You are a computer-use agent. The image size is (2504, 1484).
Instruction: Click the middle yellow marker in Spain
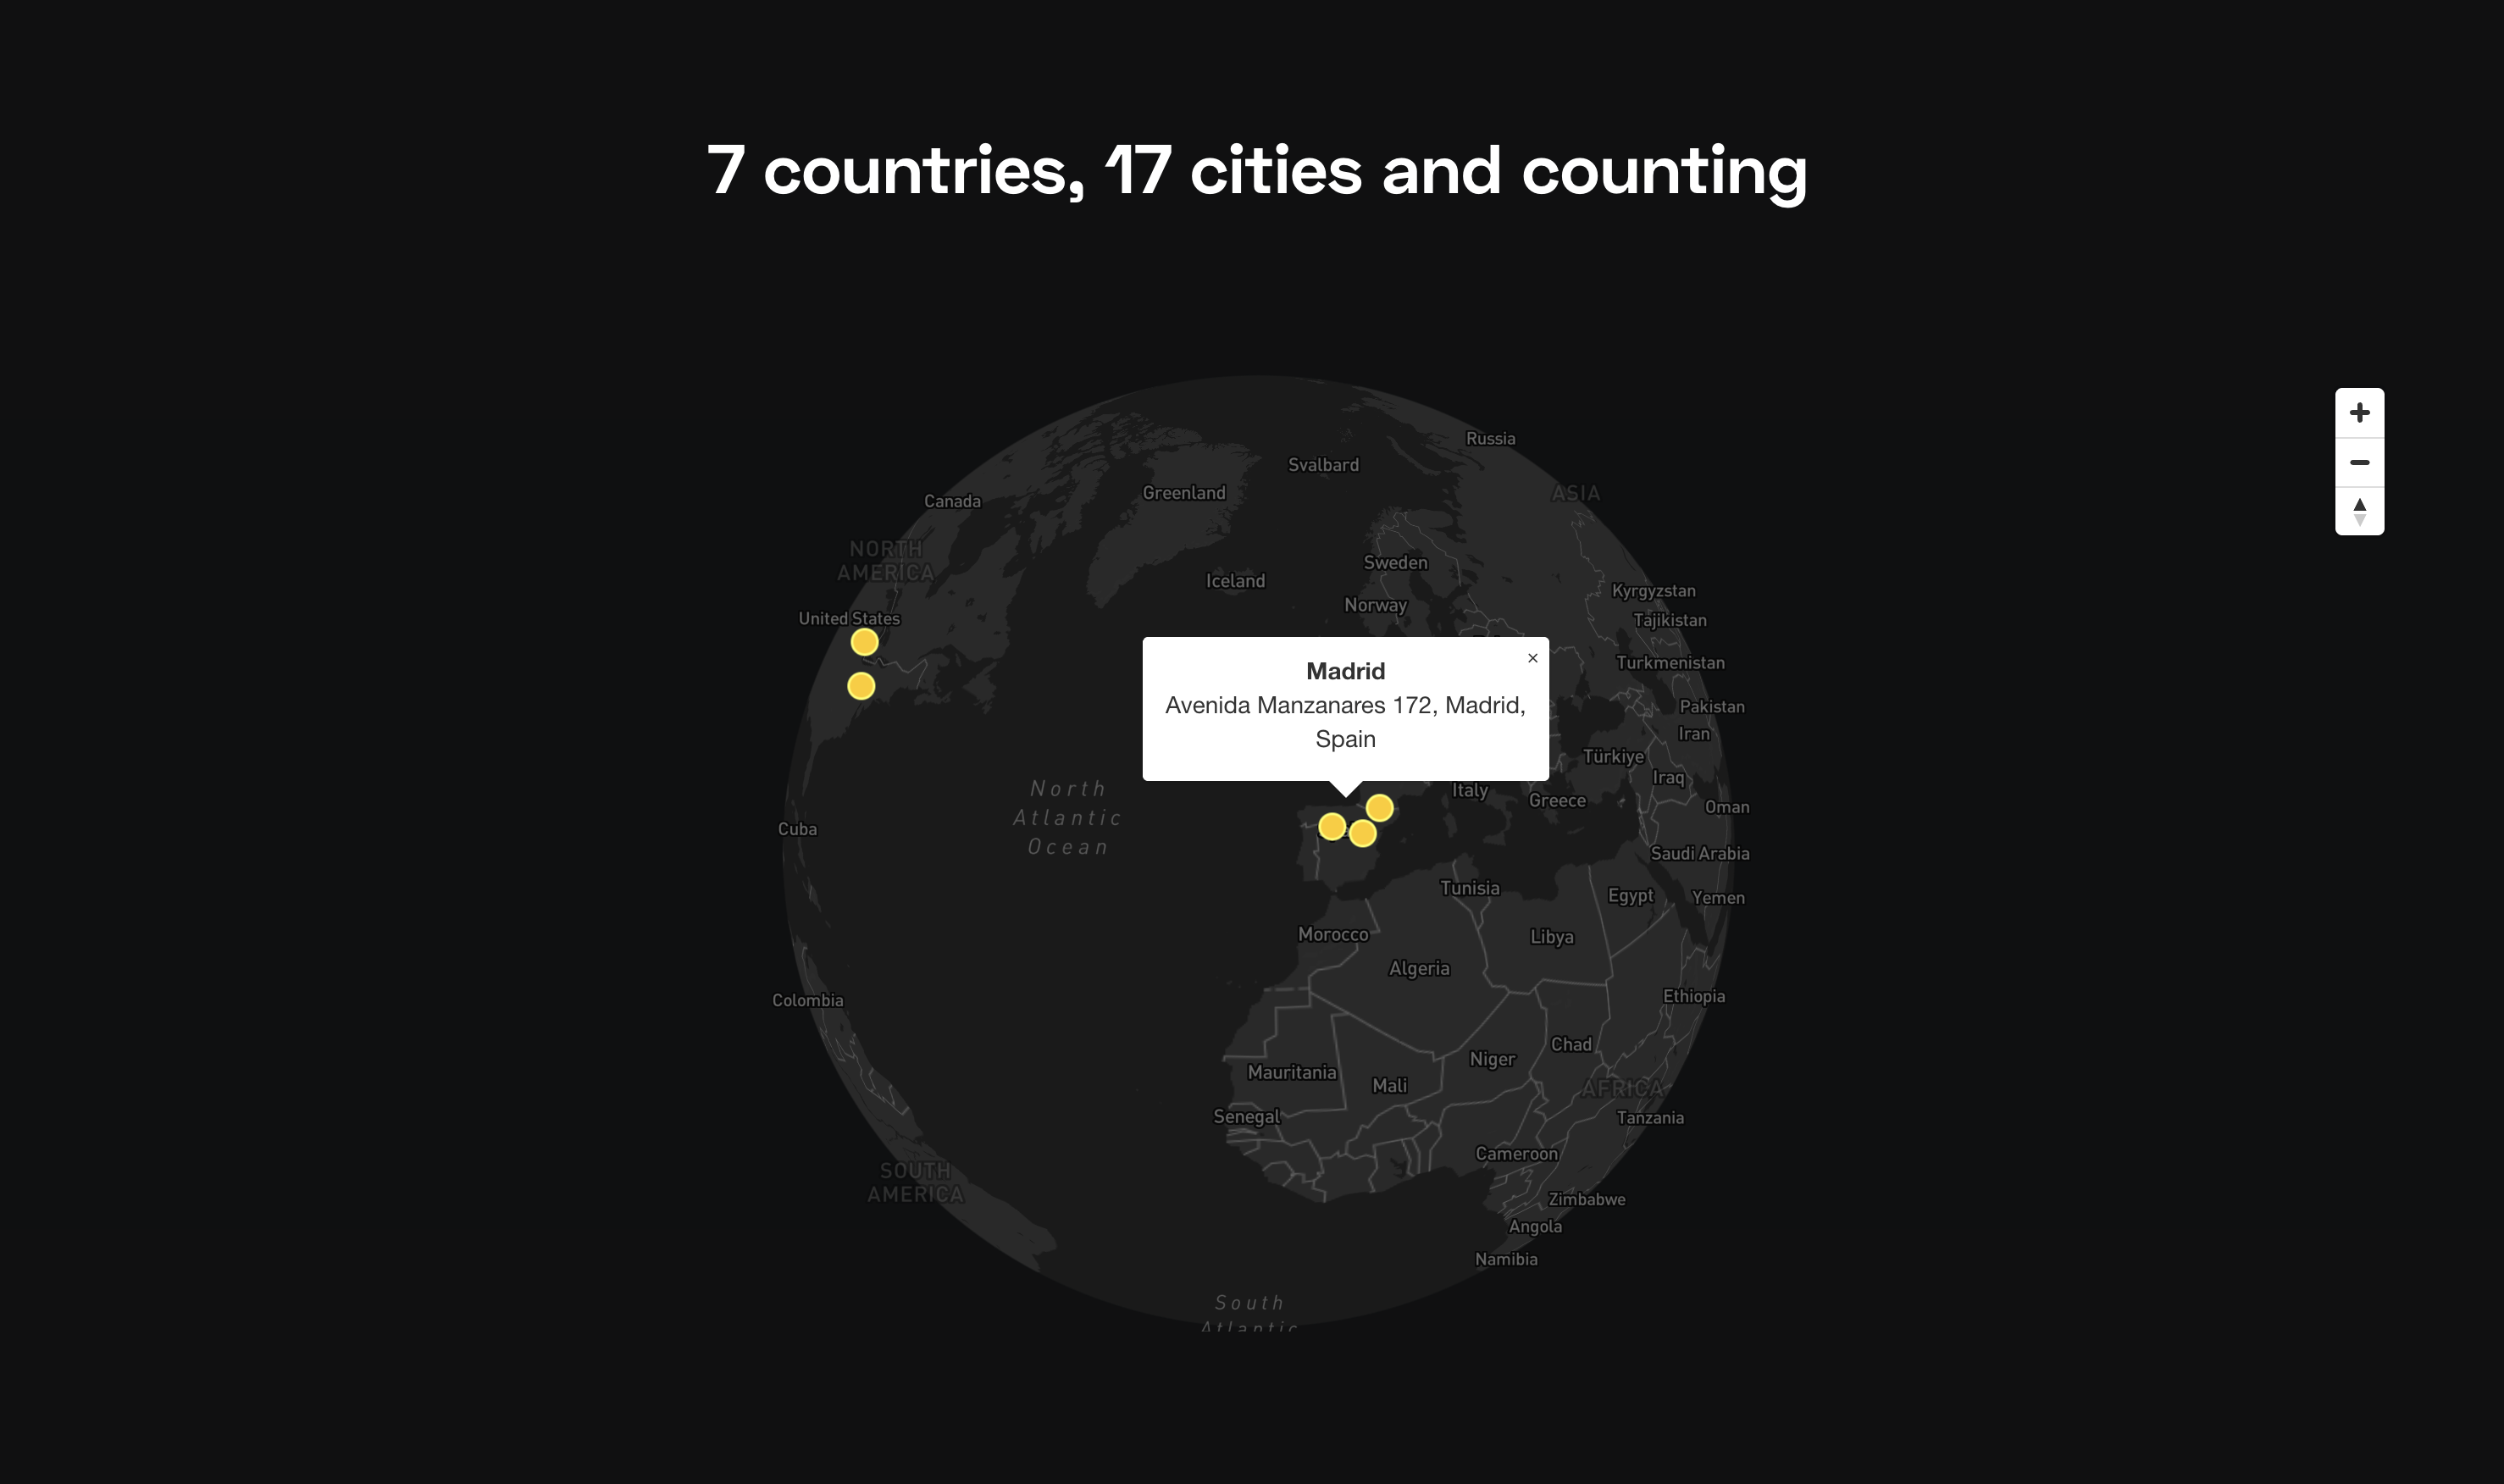pos(1362,833)
